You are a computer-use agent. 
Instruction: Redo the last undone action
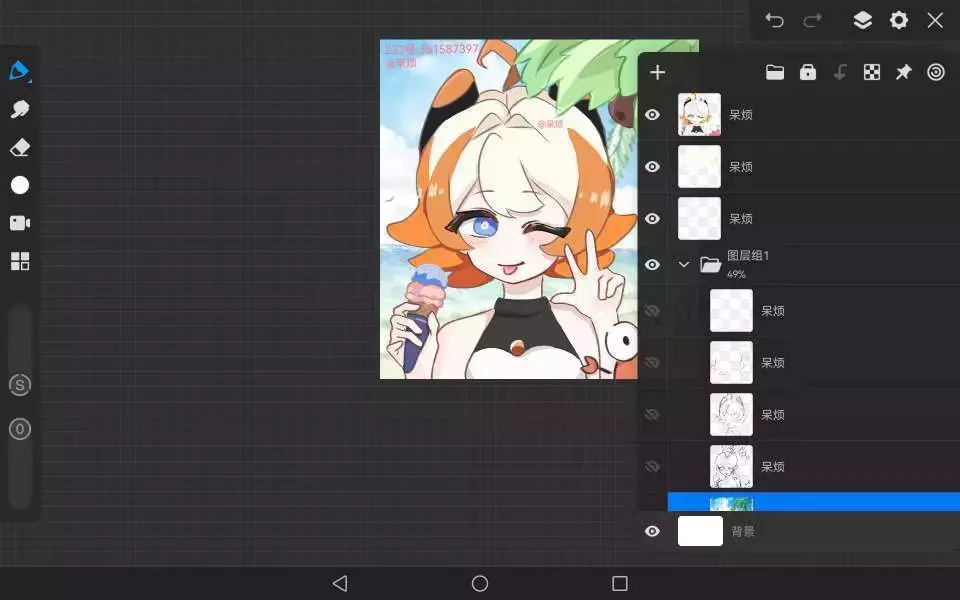812,20
